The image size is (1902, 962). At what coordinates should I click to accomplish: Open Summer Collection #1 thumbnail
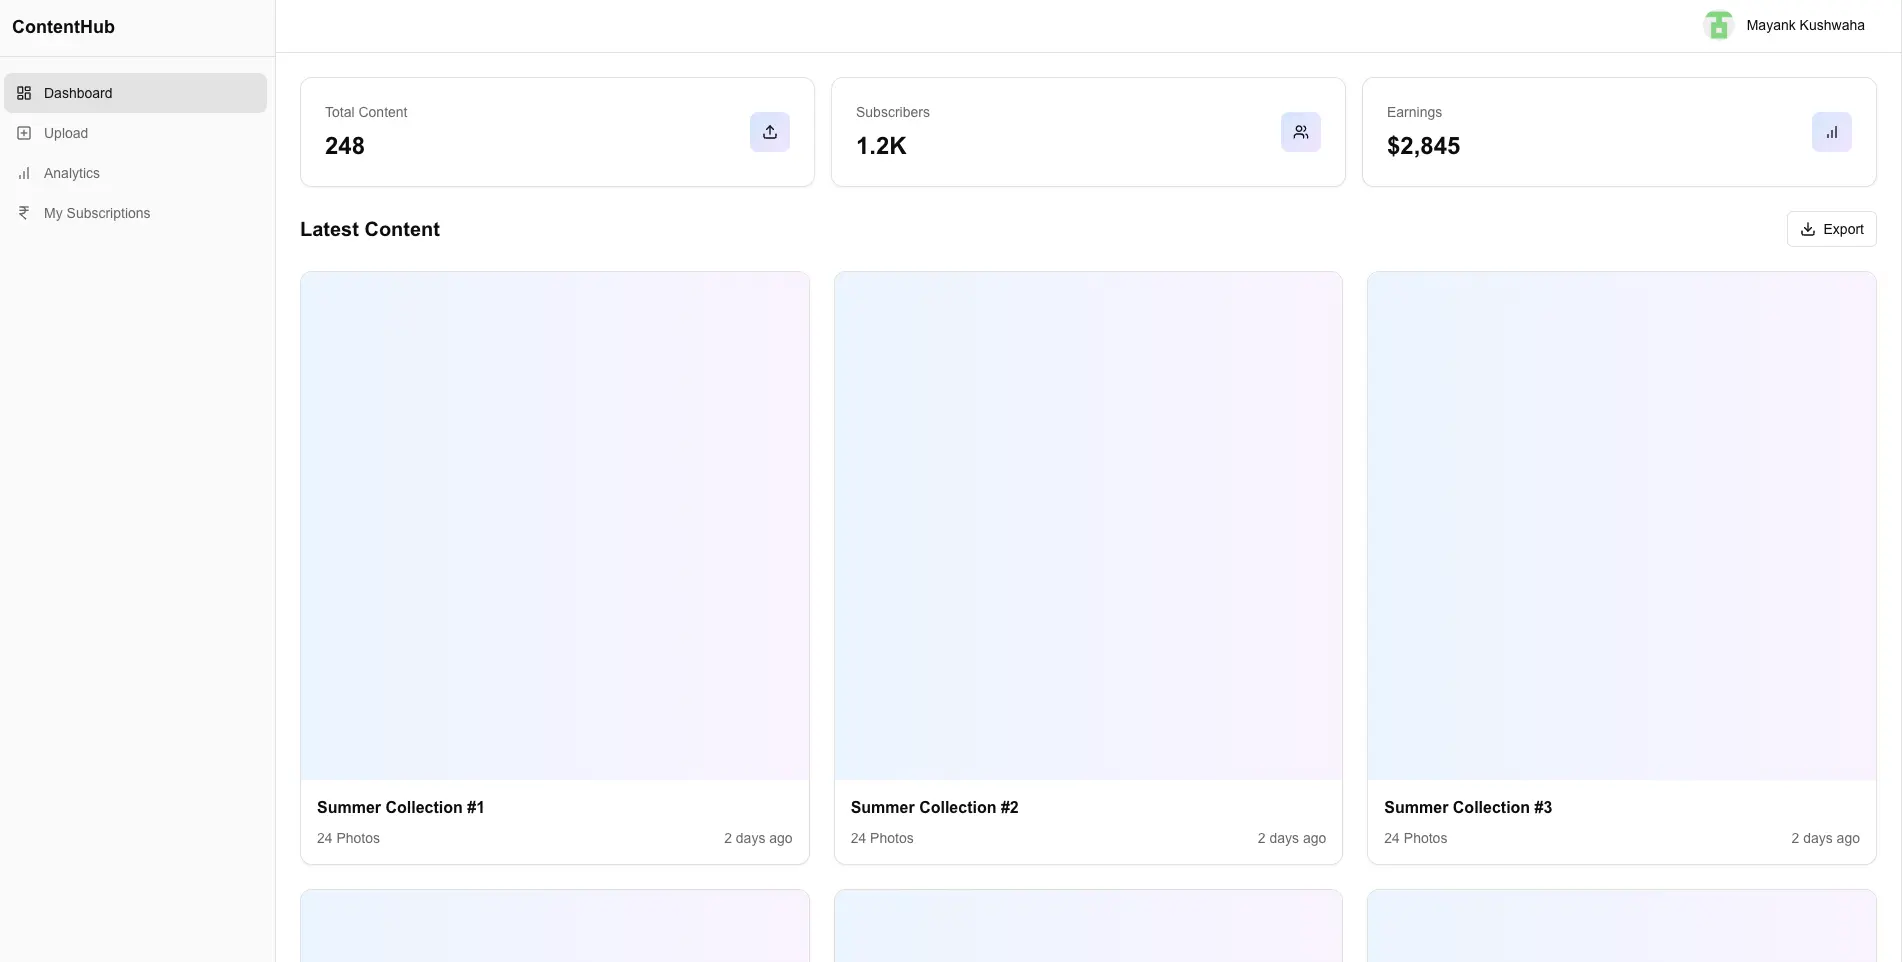click(555, 526)
